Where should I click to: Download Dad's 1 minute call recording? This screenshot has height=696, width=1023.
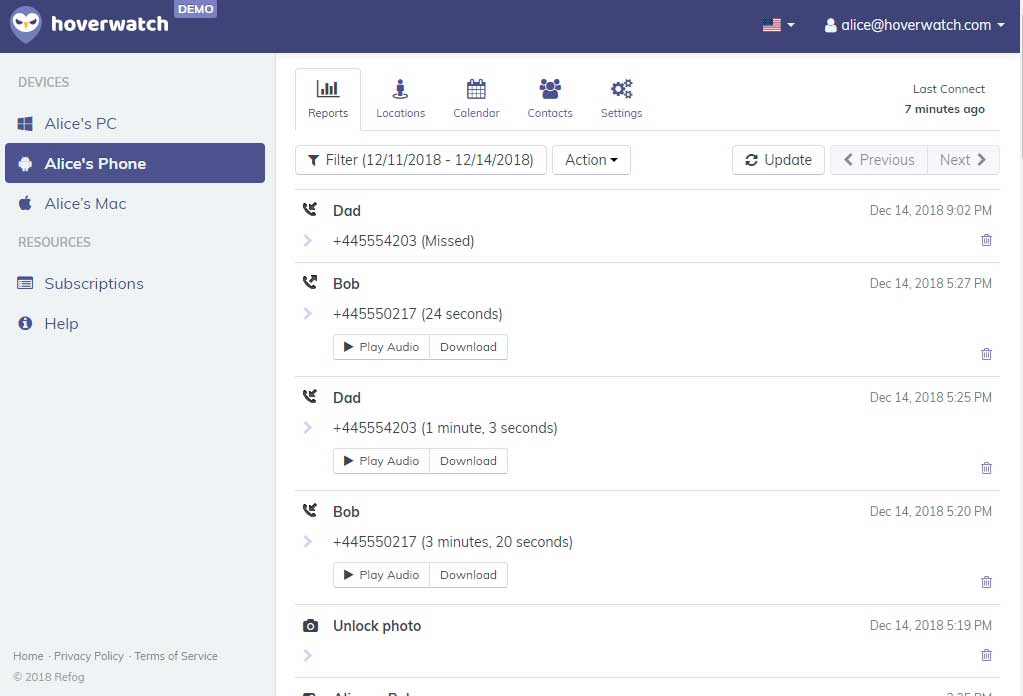(x=468, y=461)
